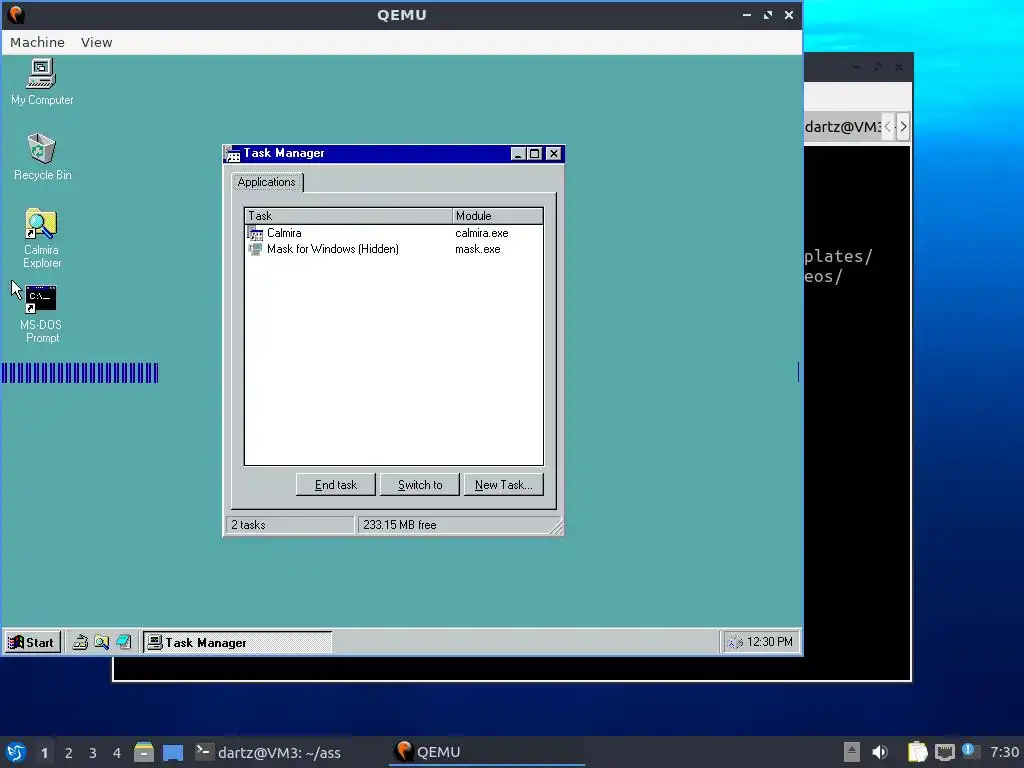Screen dimensions: 1024x768
Task: Click the Task Manager taskbar button
Action: pos(237,643)
